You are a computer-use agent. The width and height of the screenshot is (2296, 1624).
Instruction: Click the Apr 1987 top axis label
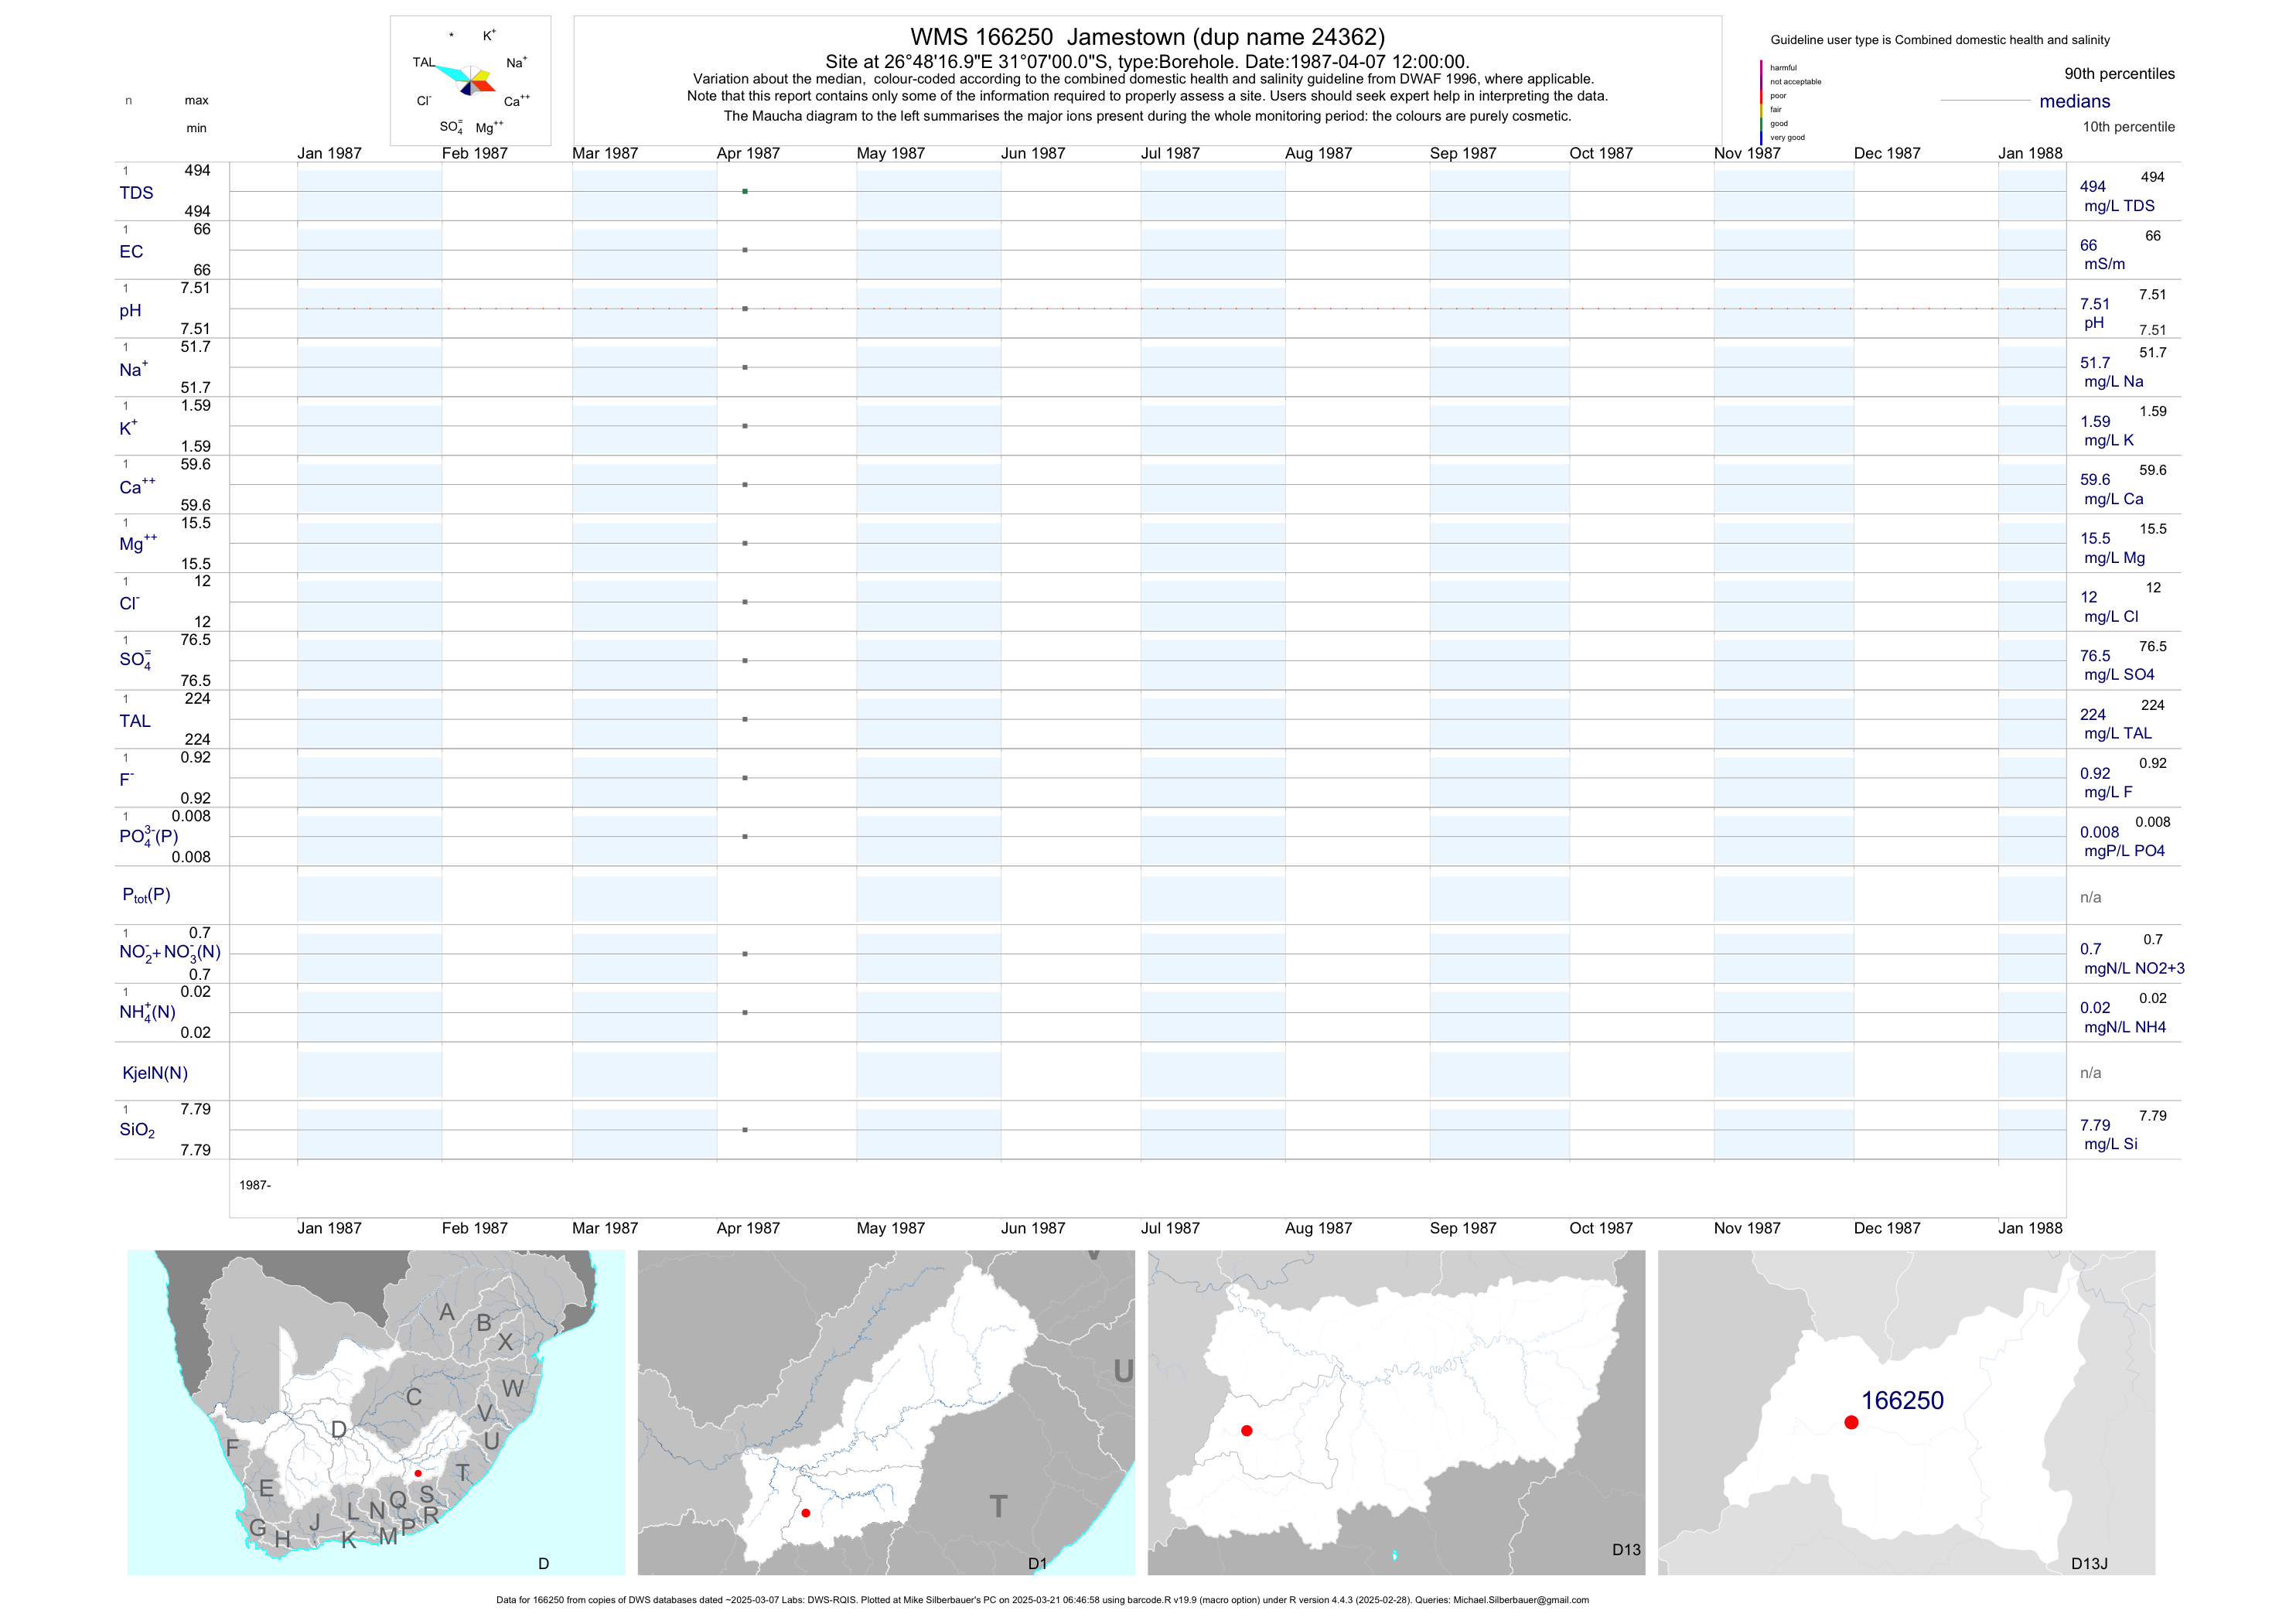[x=748, y=153]
